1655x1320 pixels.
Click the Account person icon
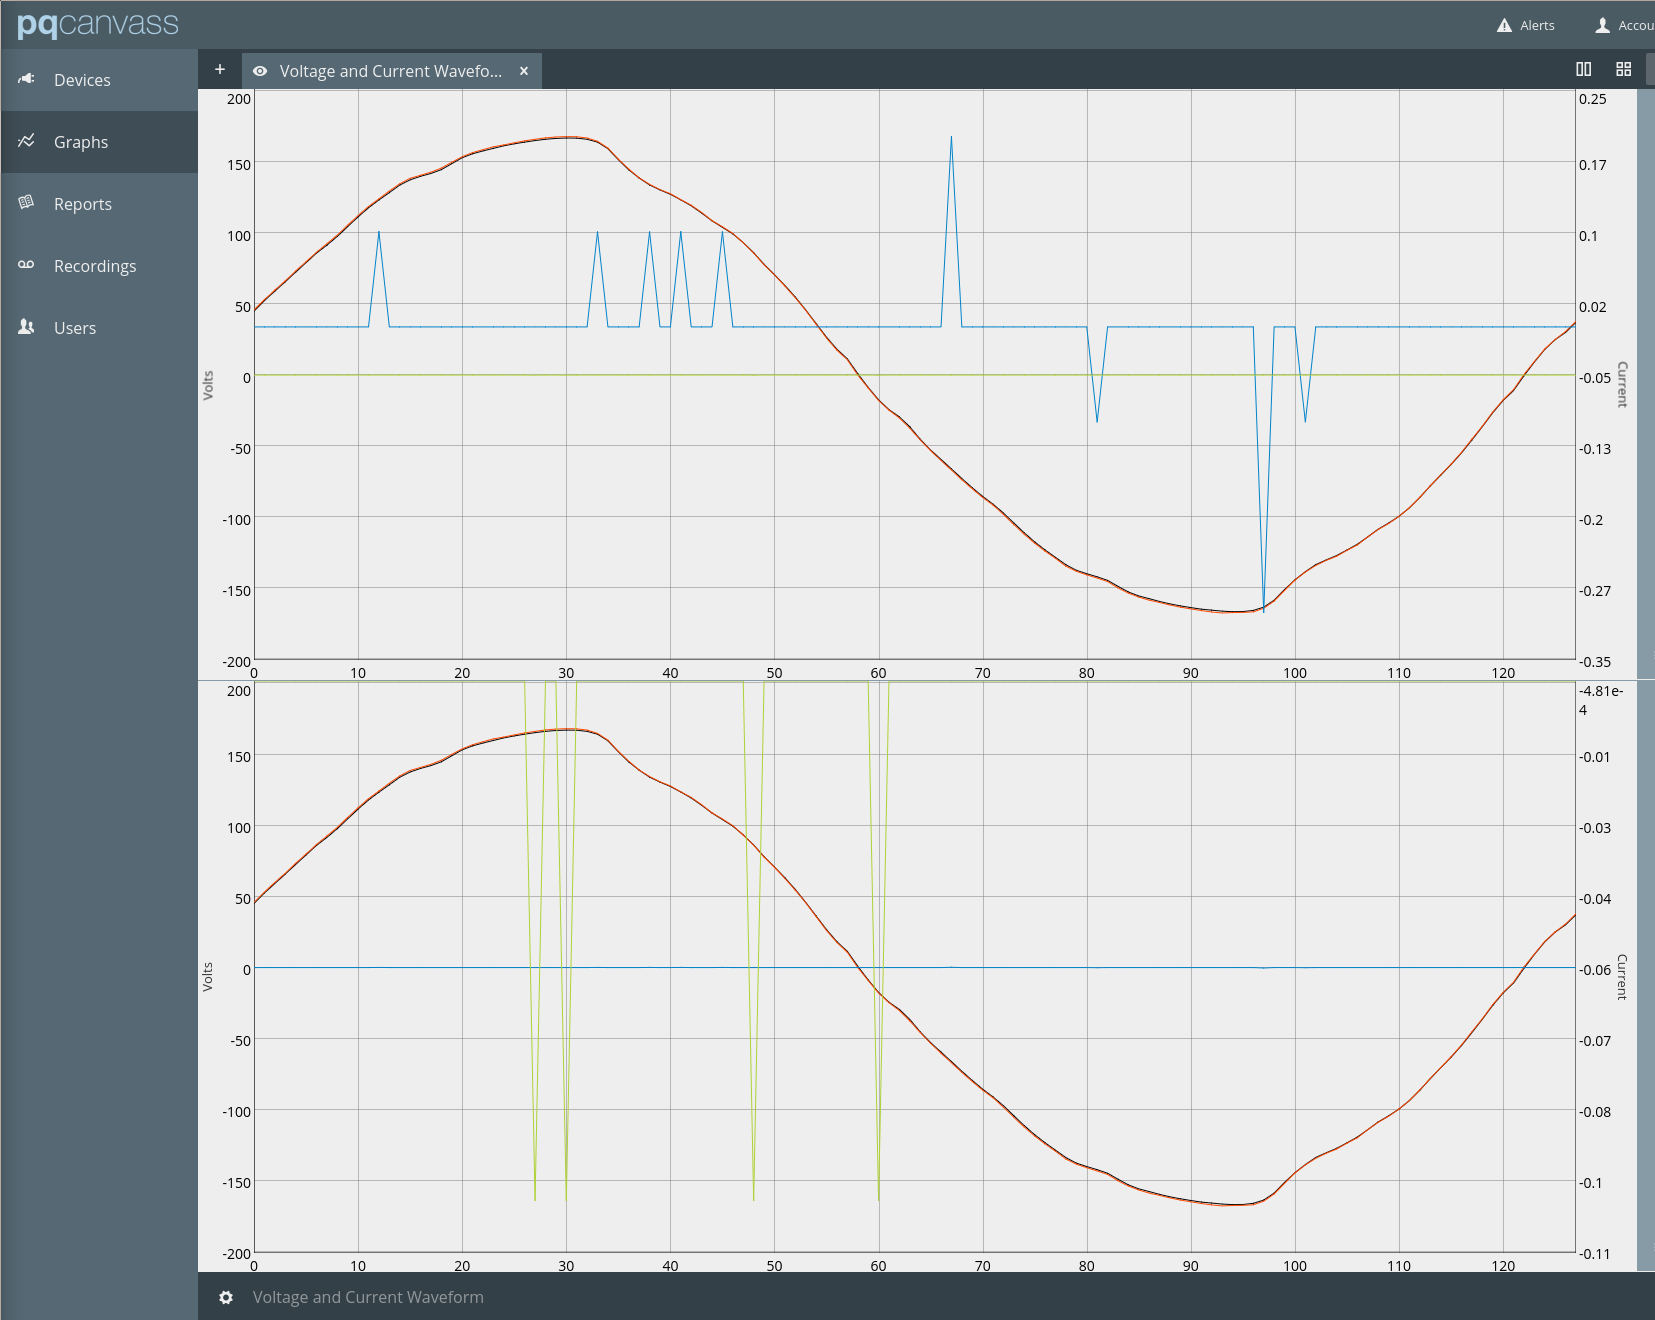pos(1601,24)
